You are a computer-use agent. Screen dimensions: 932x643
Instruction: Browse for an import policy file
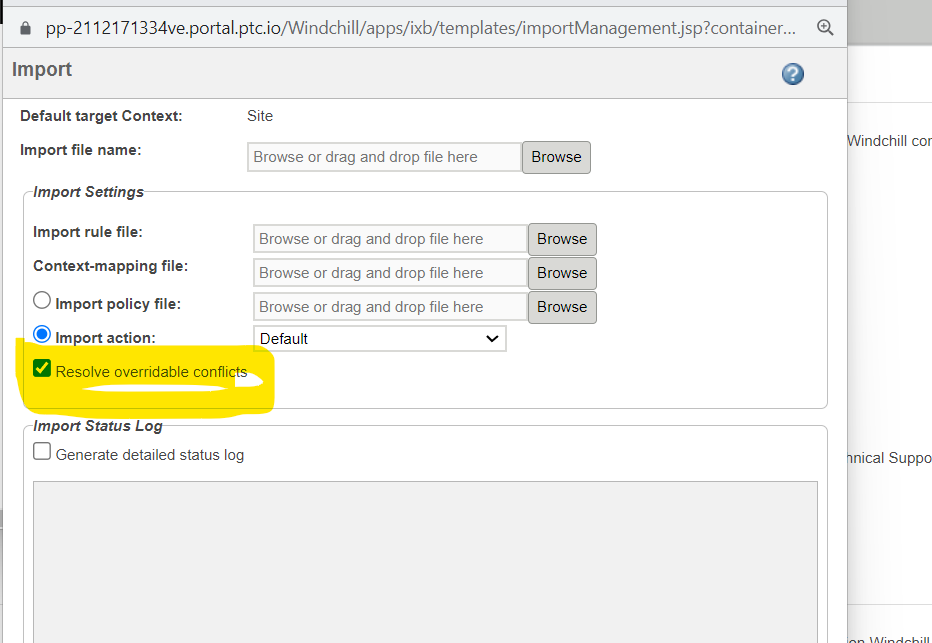[562, 307]
